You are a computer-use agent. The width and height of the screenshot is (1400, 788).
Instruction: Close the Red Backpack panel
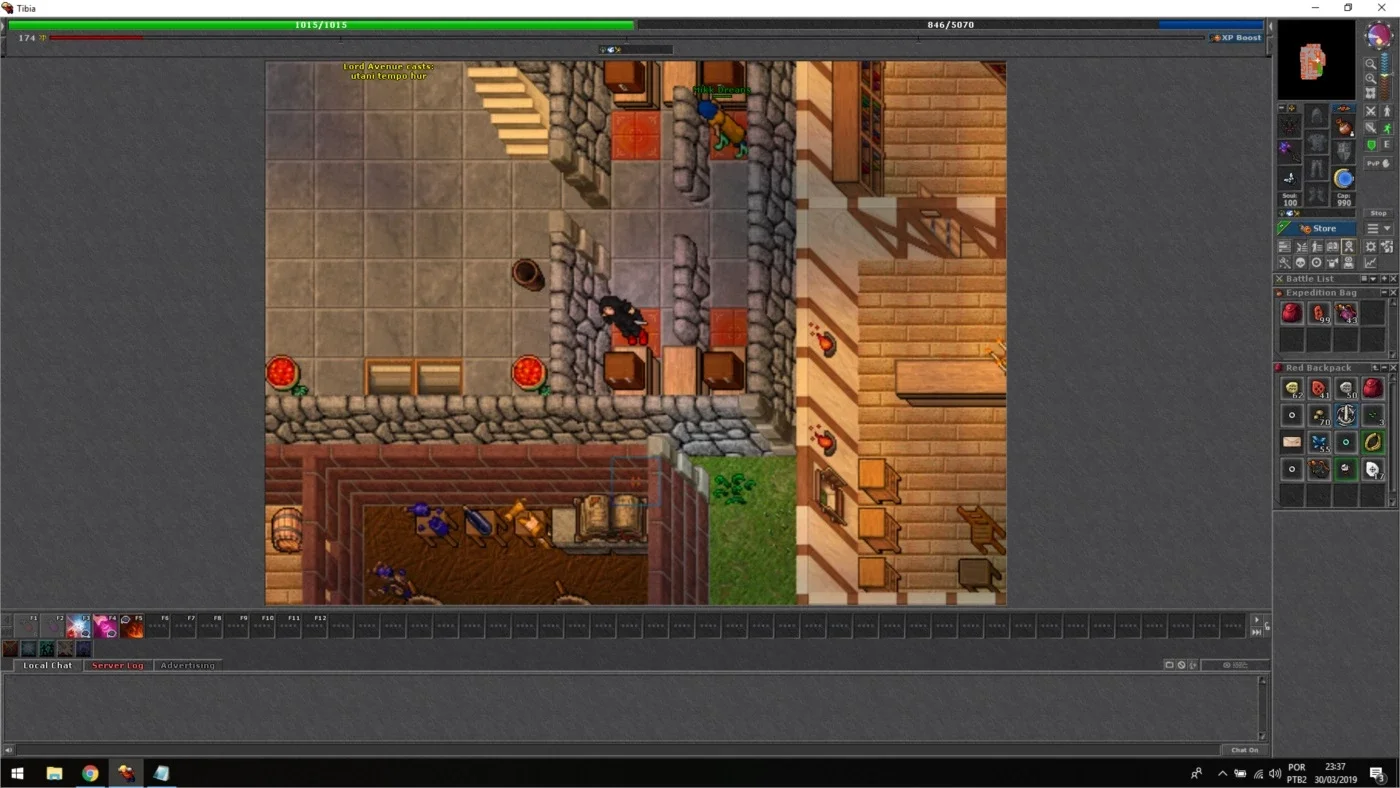(x=1394, y=368)
